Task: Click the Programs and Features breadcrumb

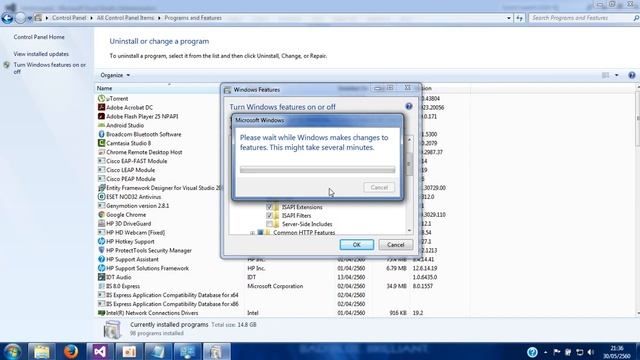Action: [x=193, y=18]
